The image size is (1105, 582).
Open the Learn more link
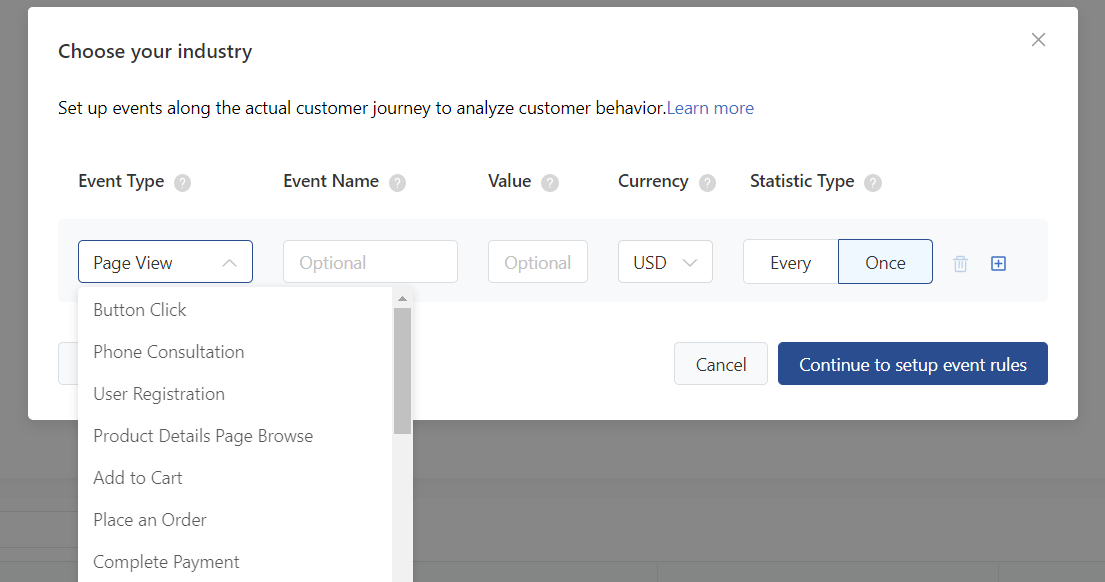point(710,108)
